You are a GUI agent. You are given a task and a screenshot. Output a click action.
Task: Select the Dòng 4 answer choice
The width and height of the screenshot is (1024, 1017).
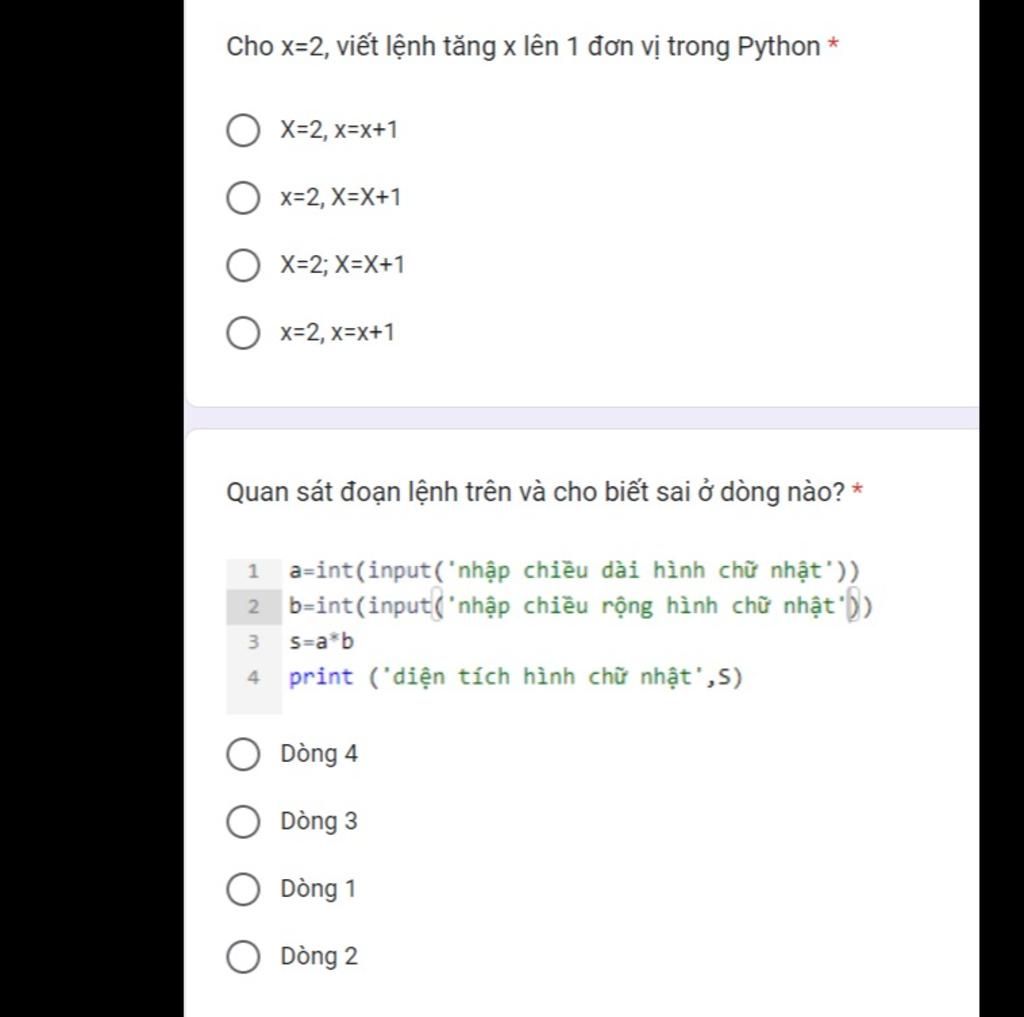243,754
